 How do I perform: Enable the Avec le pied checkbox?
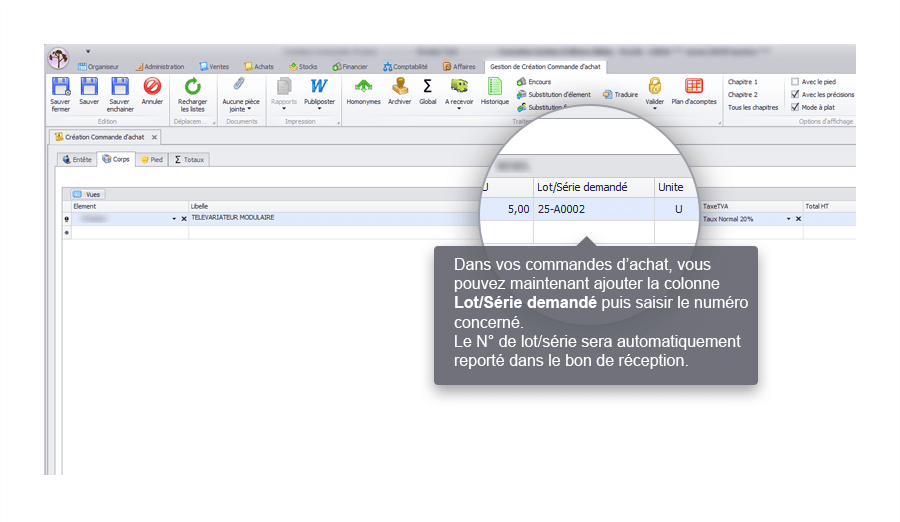[x=795, y=82]
